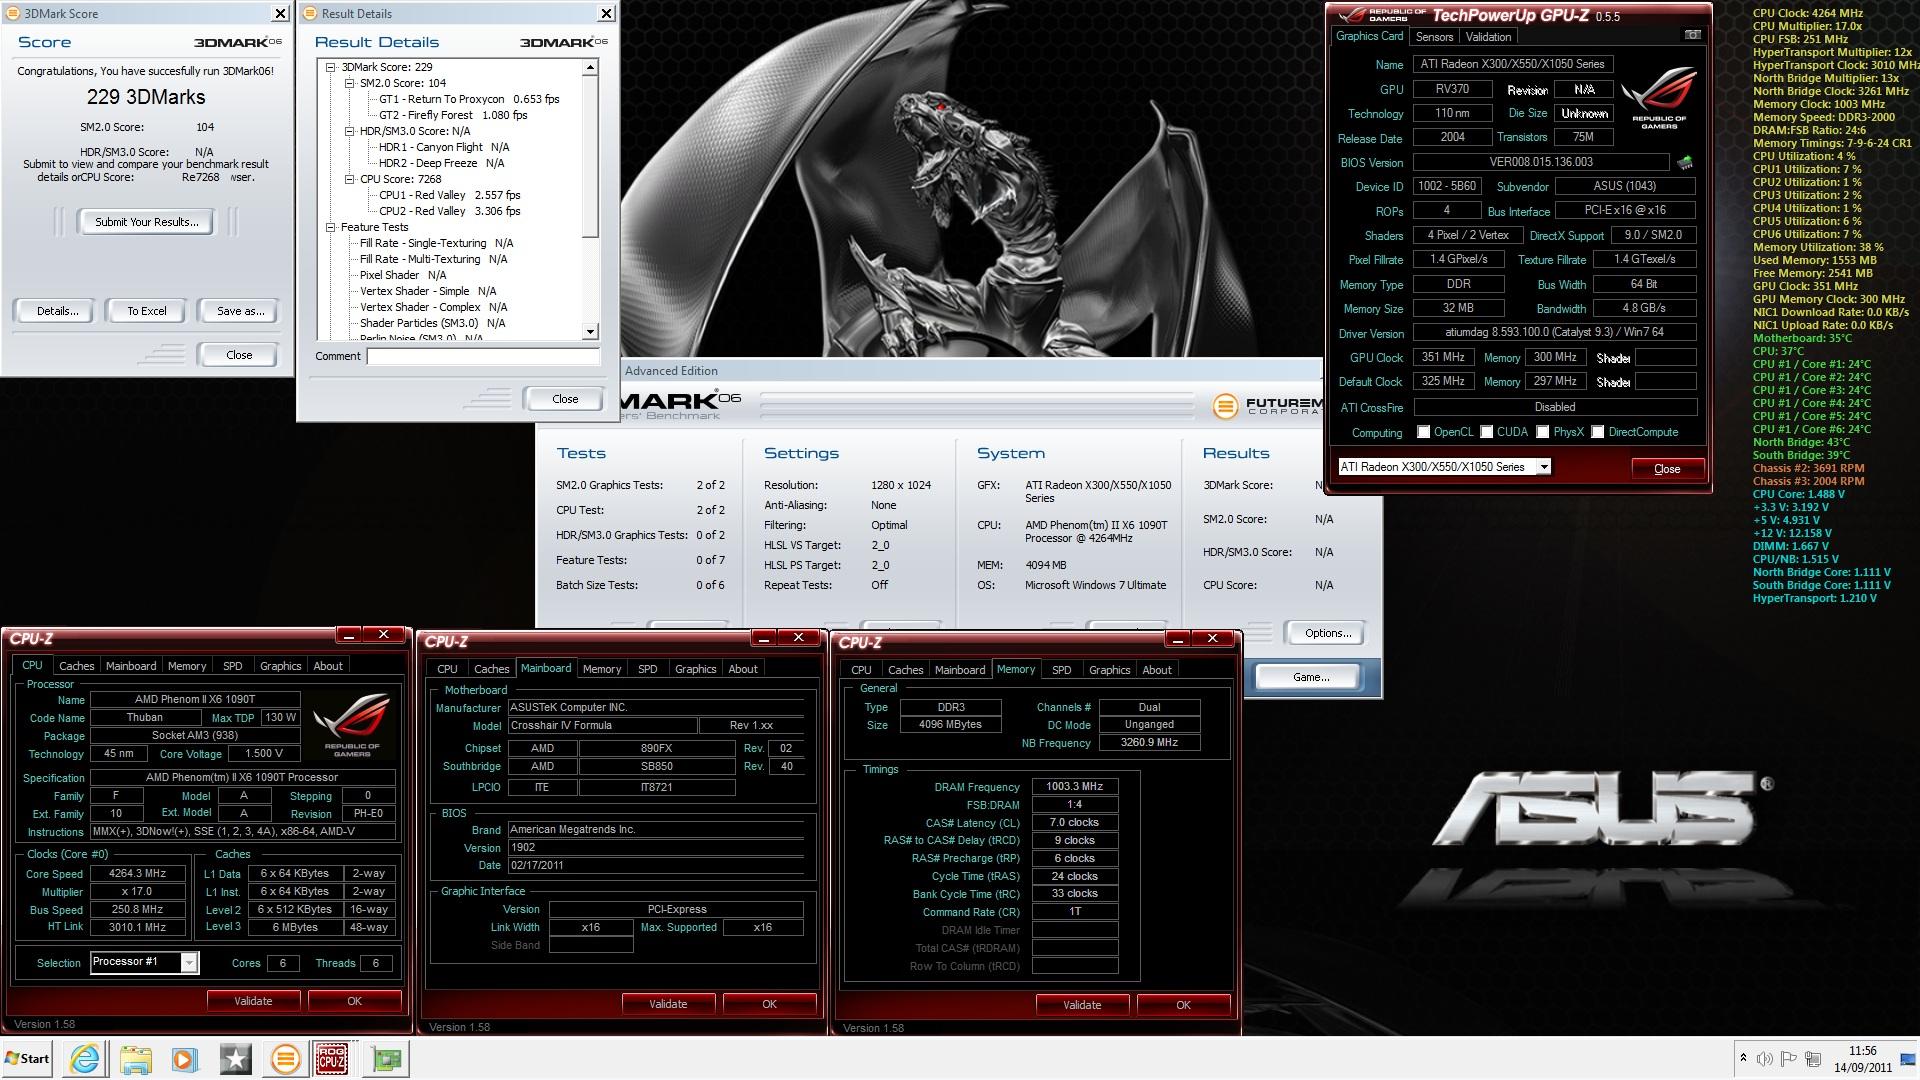Open Internet Explorer from the taskbar

85,1059
